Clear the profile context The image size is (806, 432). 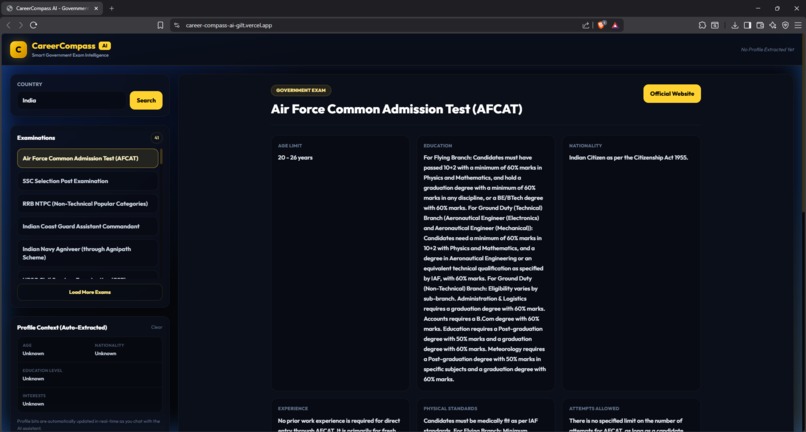156,327
